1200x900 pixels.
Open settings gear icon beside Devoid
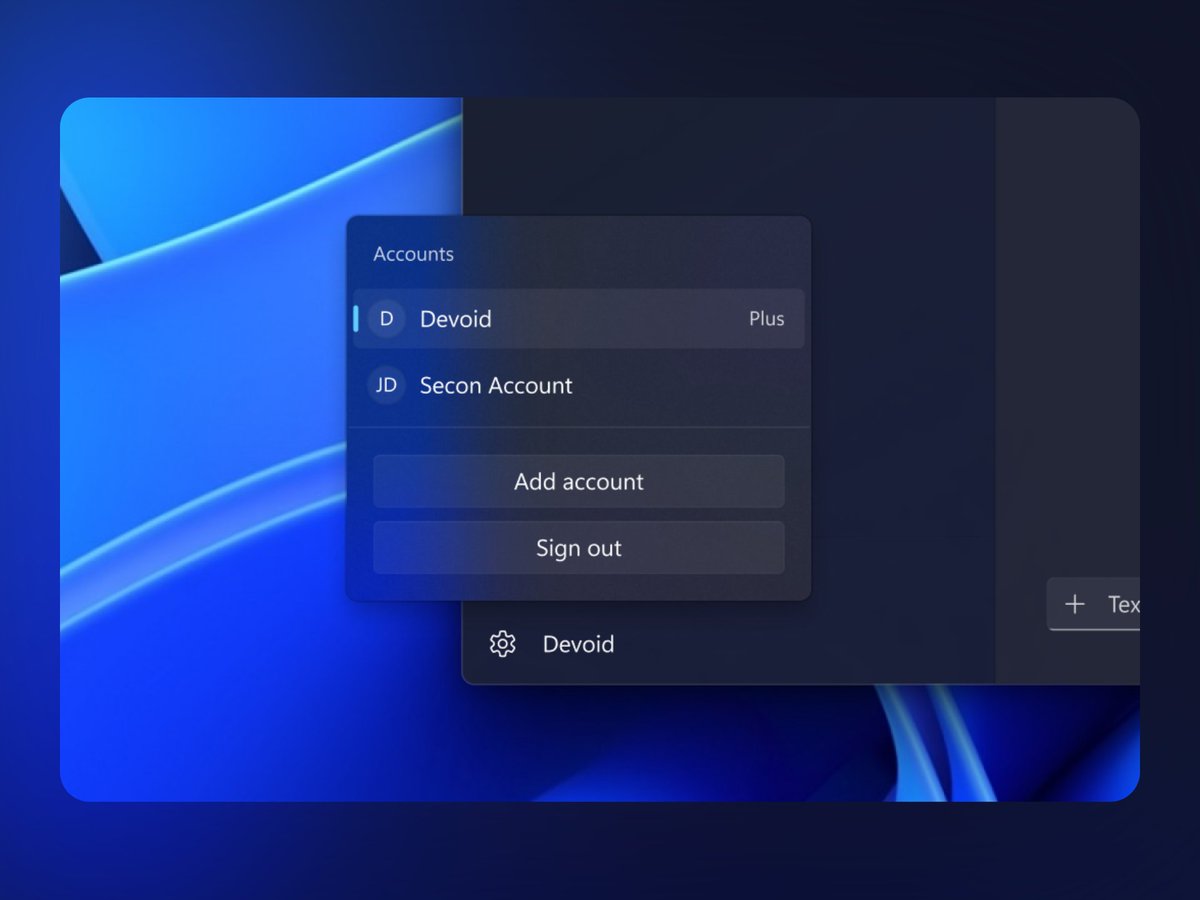coord(502,644)
